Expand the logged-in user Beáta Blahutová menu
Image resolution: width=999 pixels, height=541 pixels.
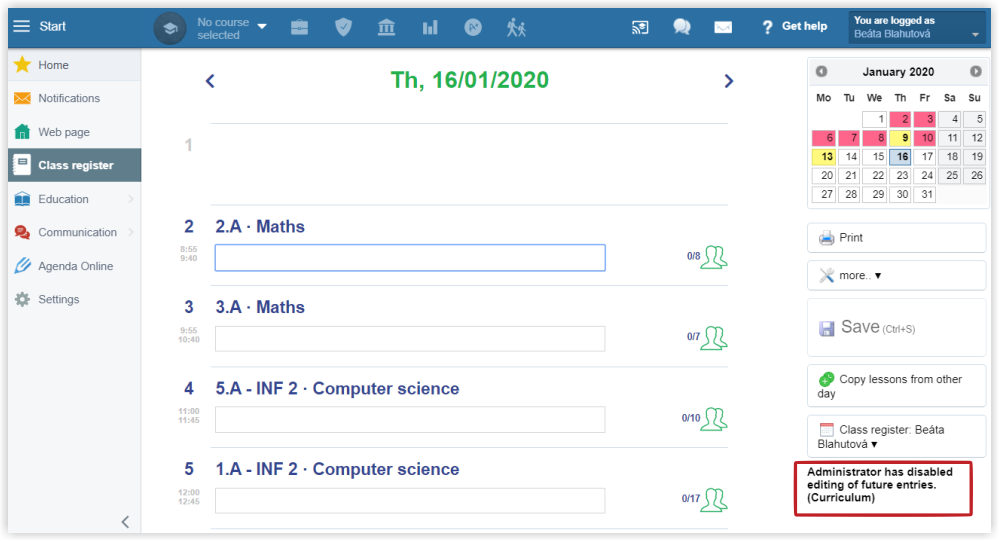[x=917, y=27]
